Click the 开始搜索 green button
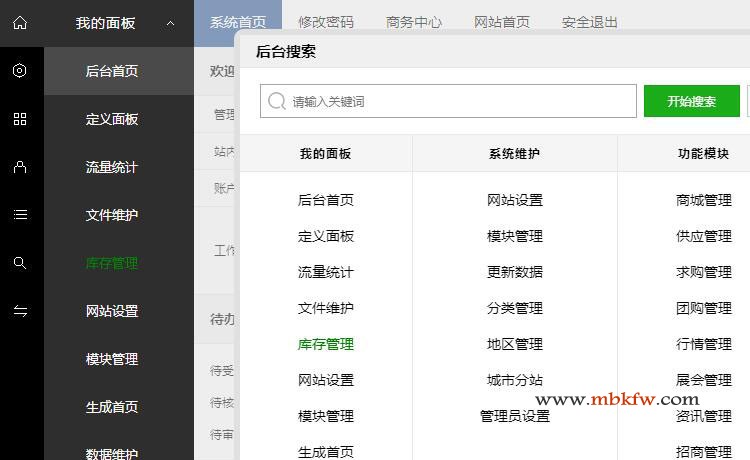This screenshot has width=750, height=460. 691,101
